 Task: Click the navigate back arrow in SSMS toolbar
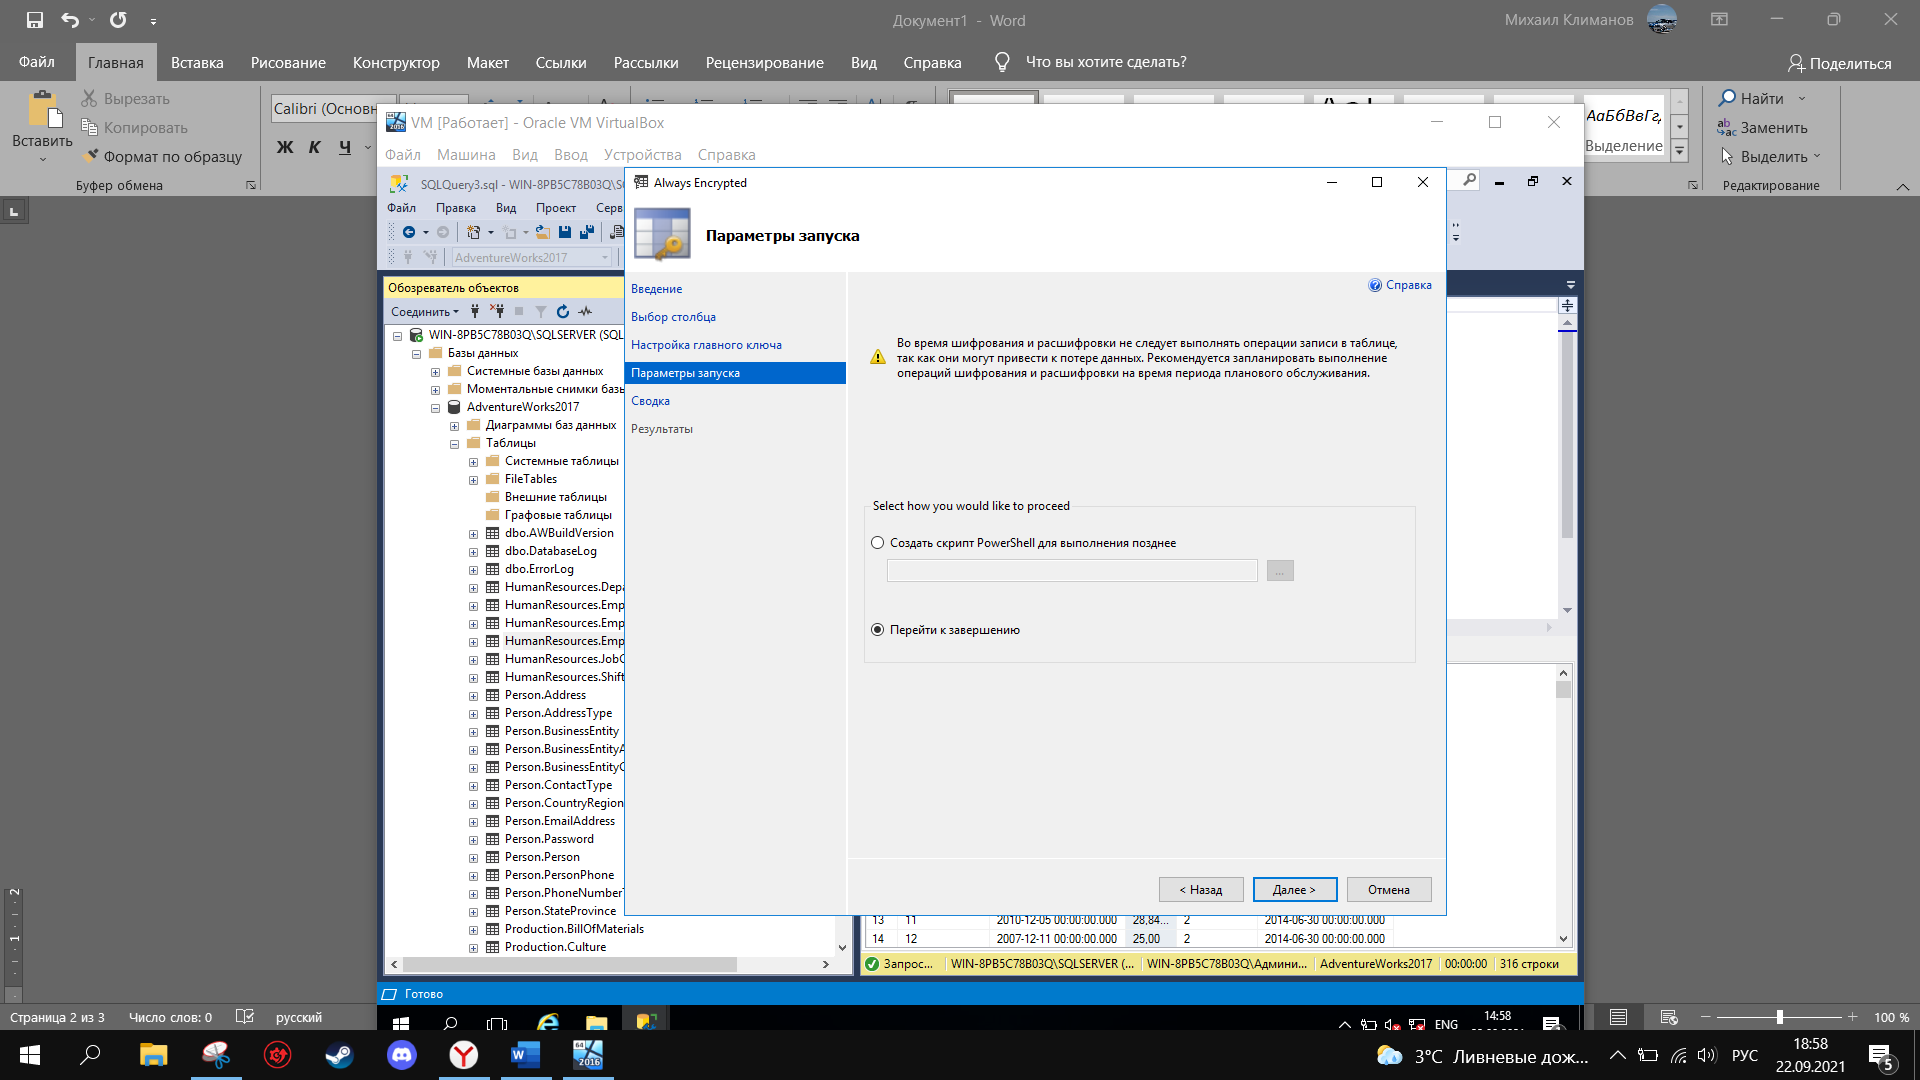(x=408, y=232)
